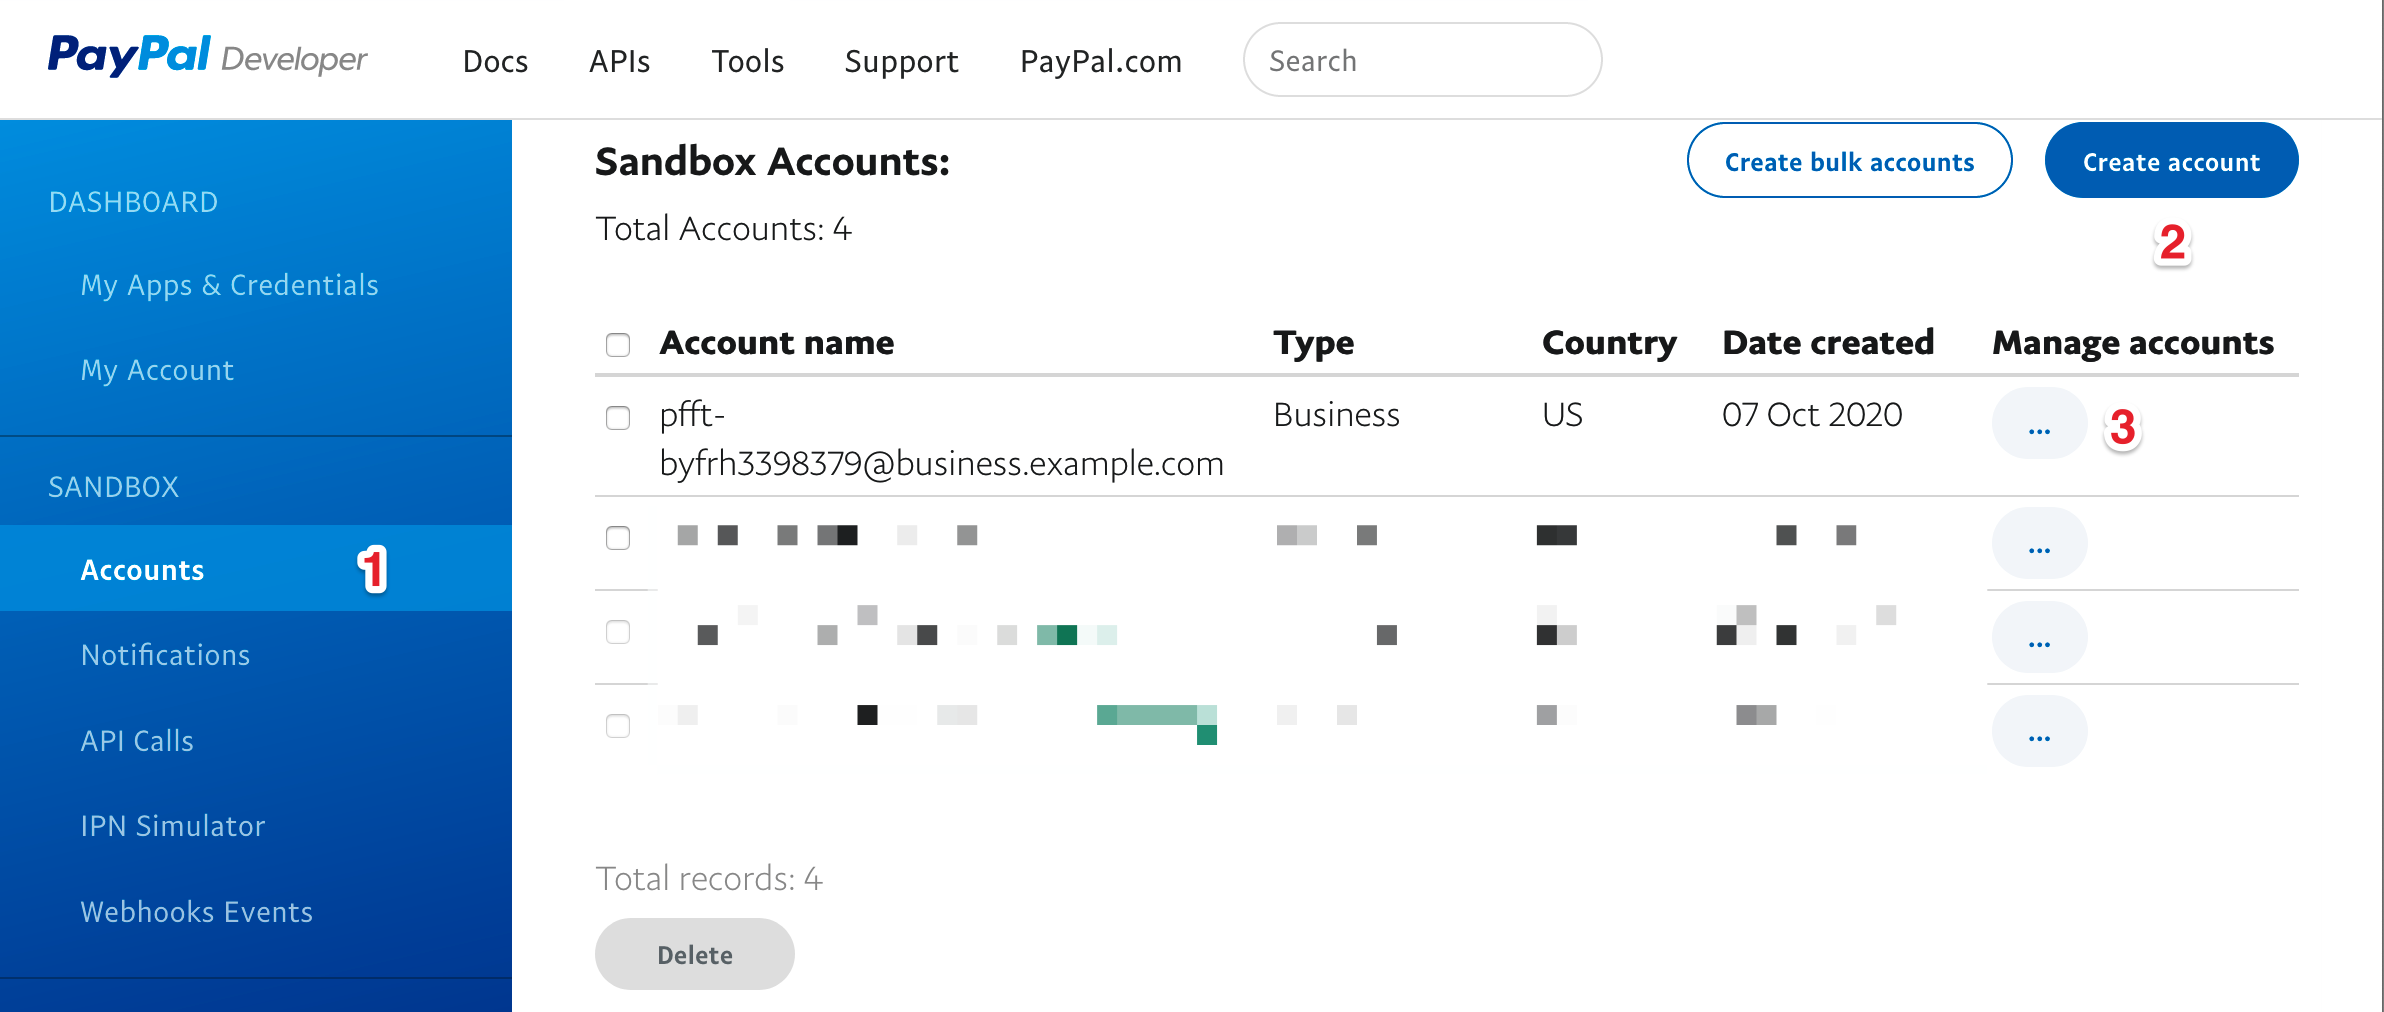Click the Search input field
Screen dimensions: 2384x1012
point(1420,60)
